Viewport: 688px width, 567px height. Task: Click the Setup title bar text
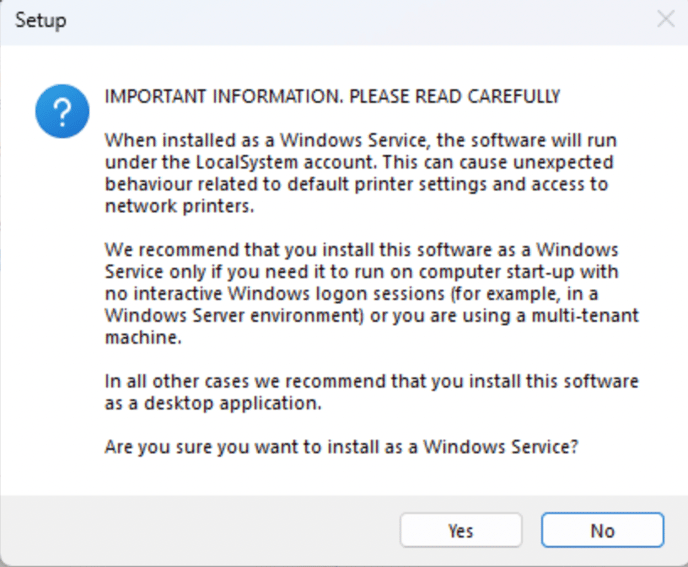(x=41, y=20)
